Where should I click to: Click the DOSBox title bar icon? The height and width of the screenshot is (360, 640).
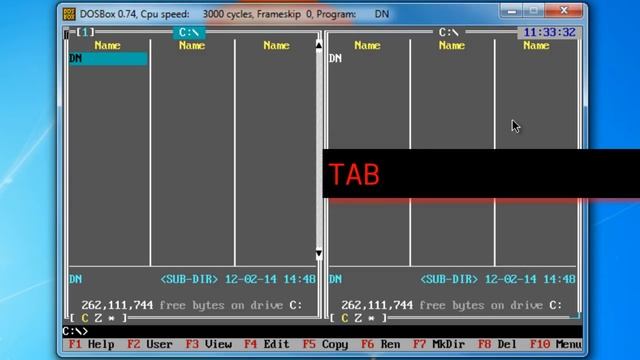(69, 14)
